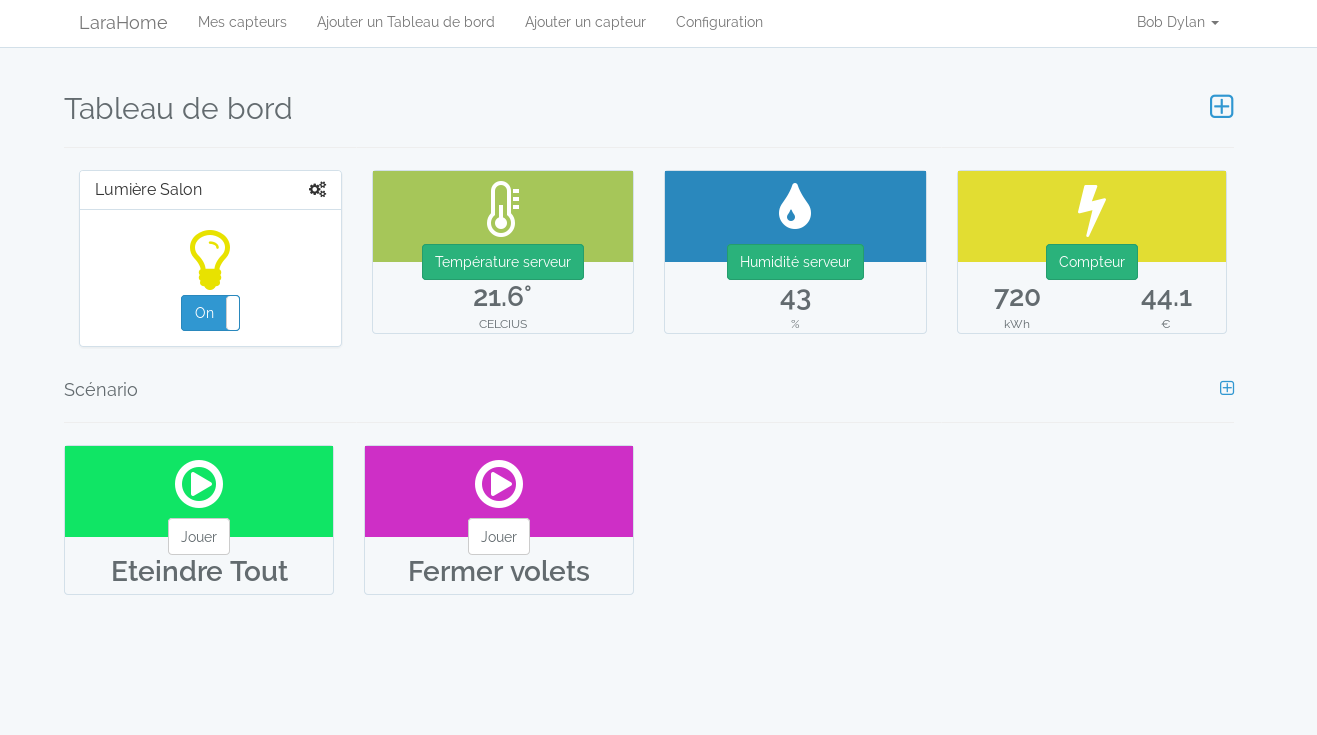Click the Température serveur button
This screenshot has height=735, width=1317.
[x=503, y=262]
